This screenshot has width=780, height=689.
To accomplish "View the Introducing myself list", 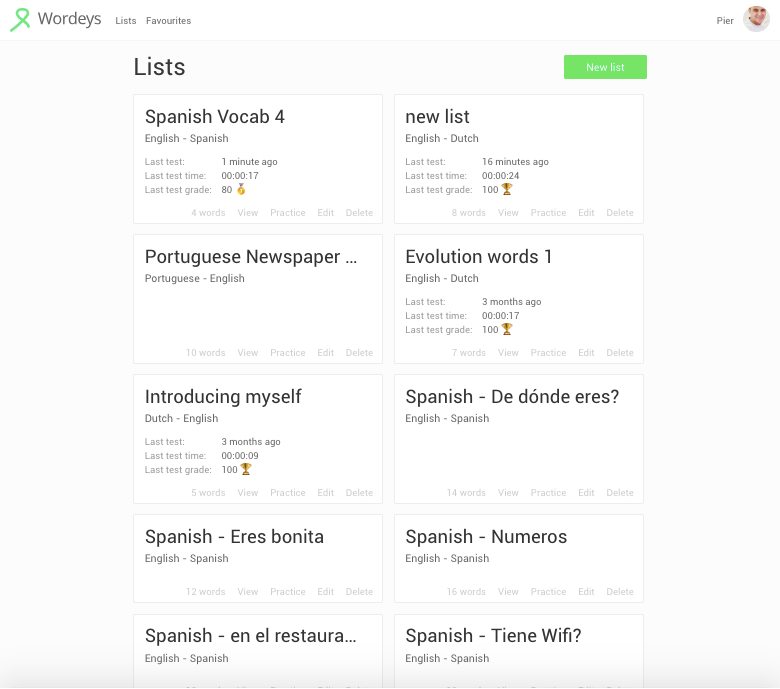I will click(247, 492).
